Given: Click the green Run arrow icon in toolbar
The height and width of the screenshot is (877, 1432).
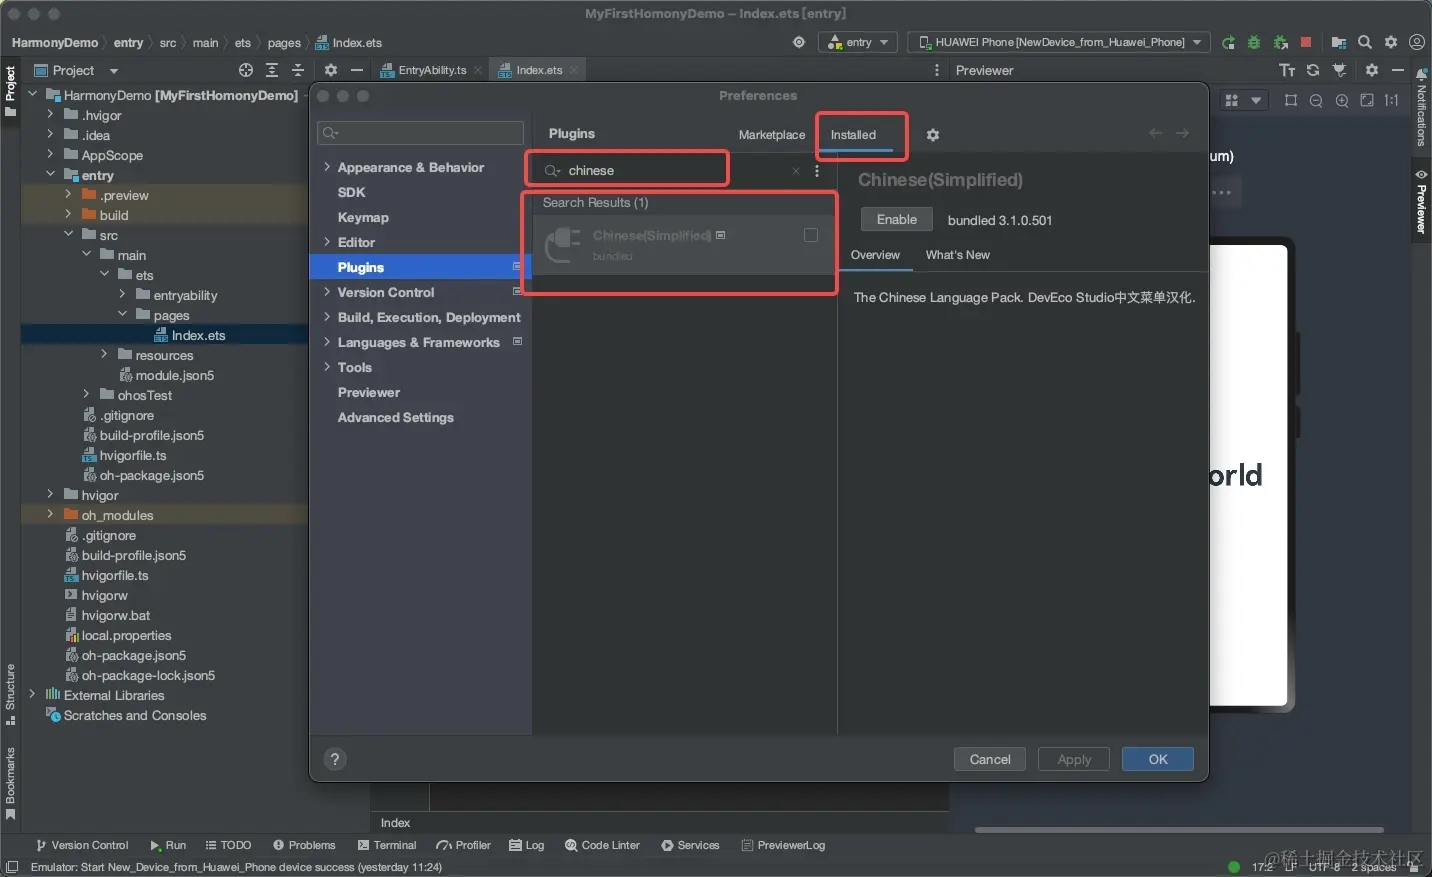Looking at the screenshot, I should [x=1228, y=42].
